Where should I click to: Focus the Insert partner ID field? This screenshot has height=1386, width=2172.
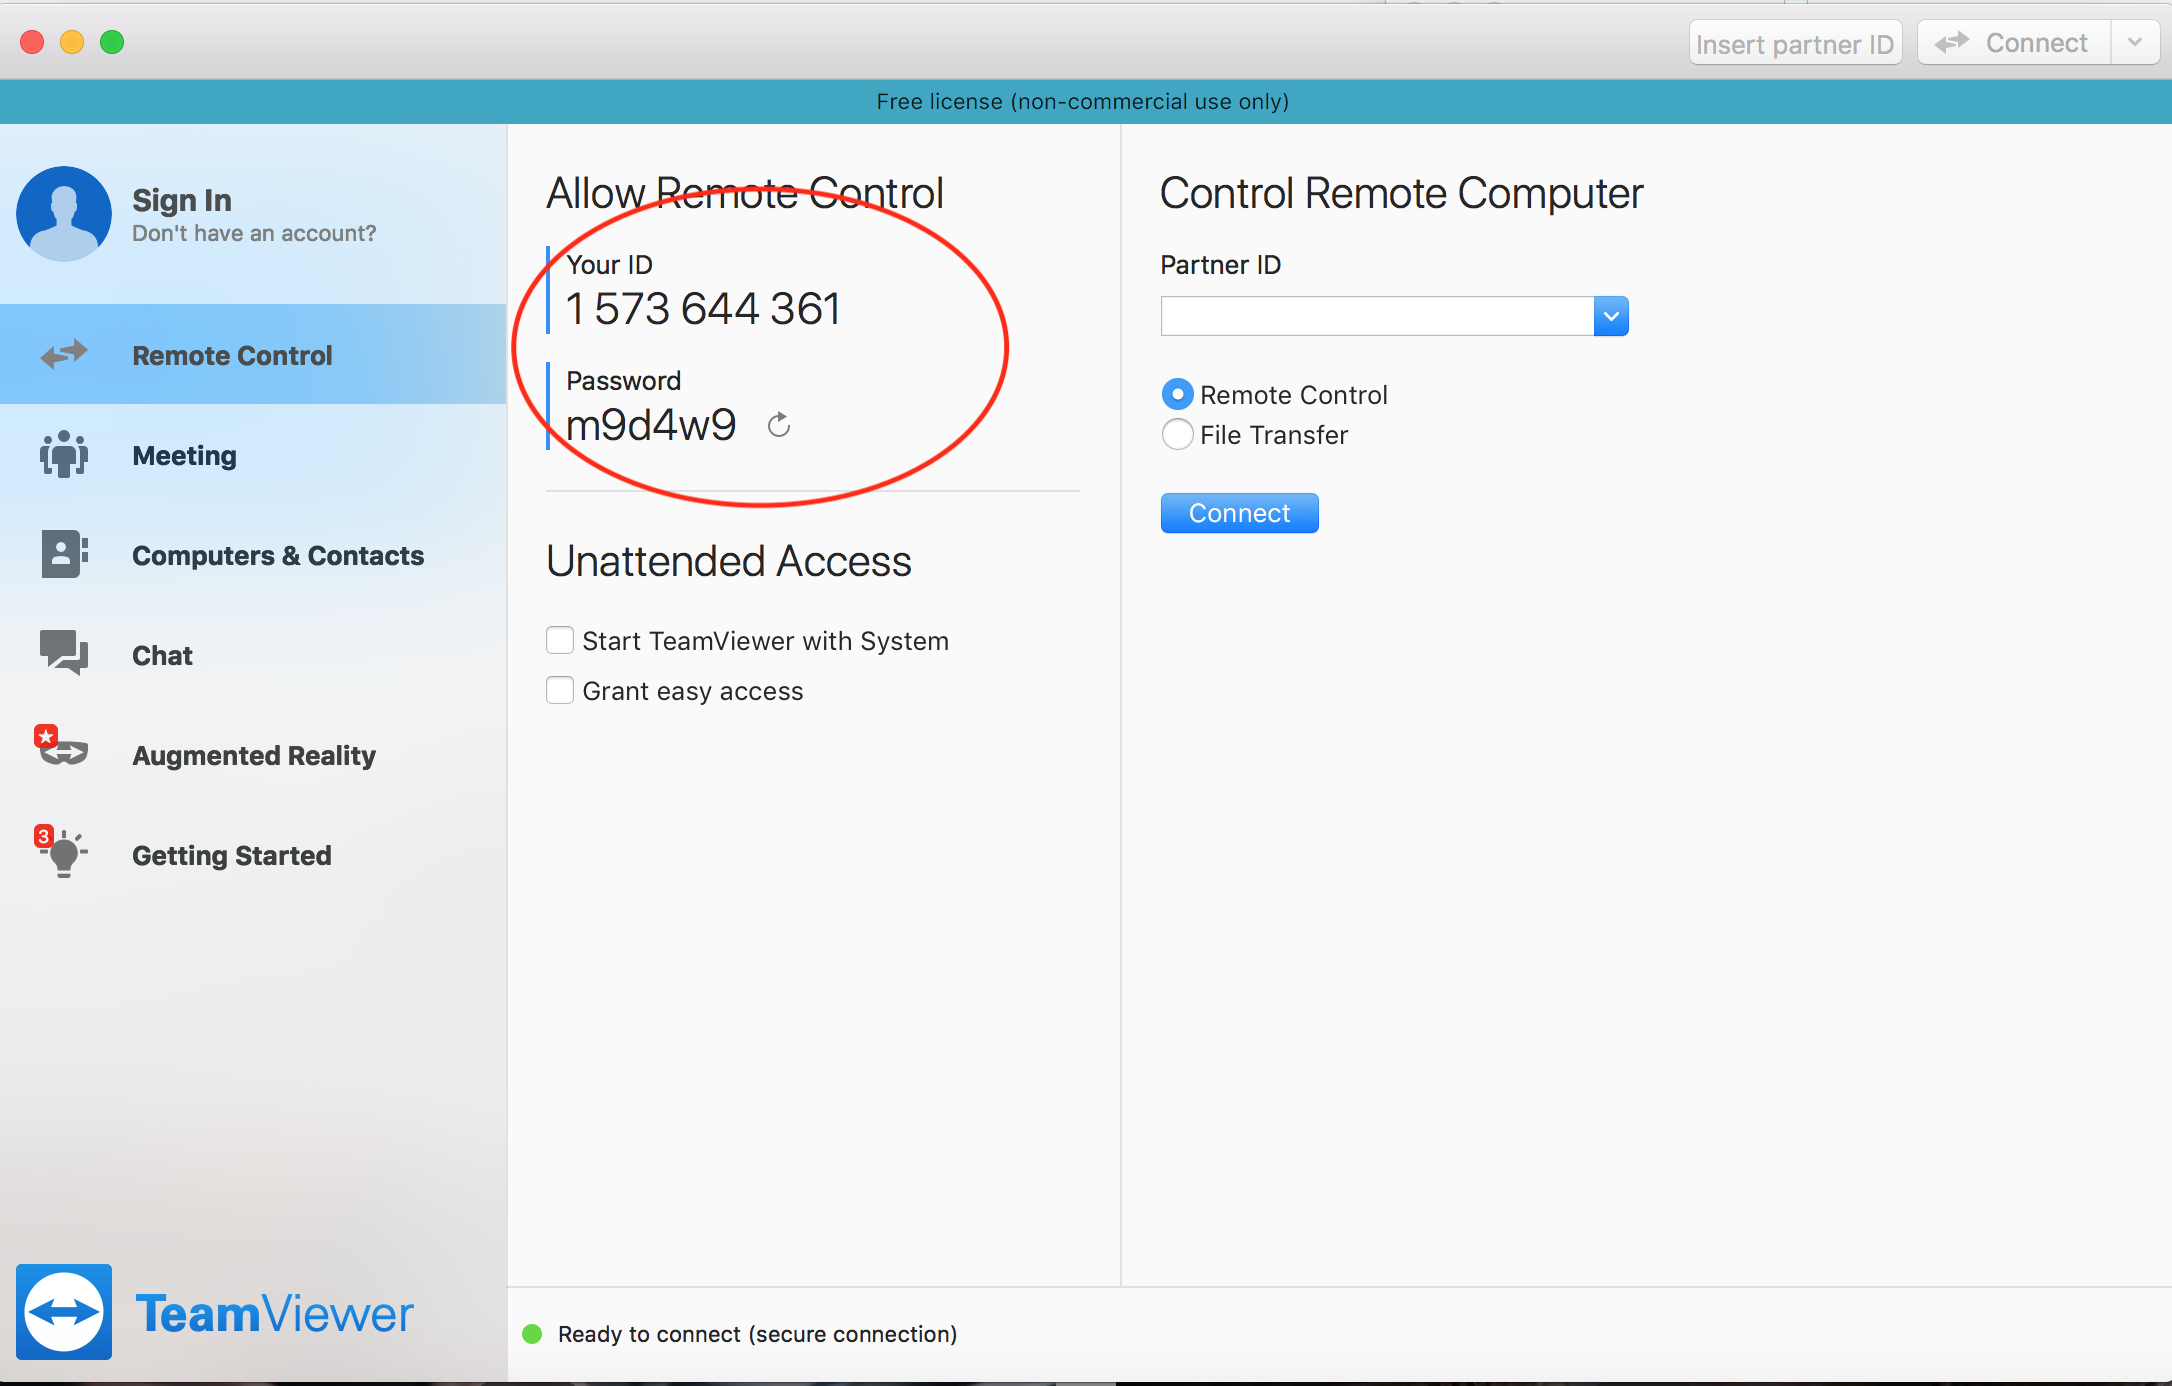[1794, 44]
